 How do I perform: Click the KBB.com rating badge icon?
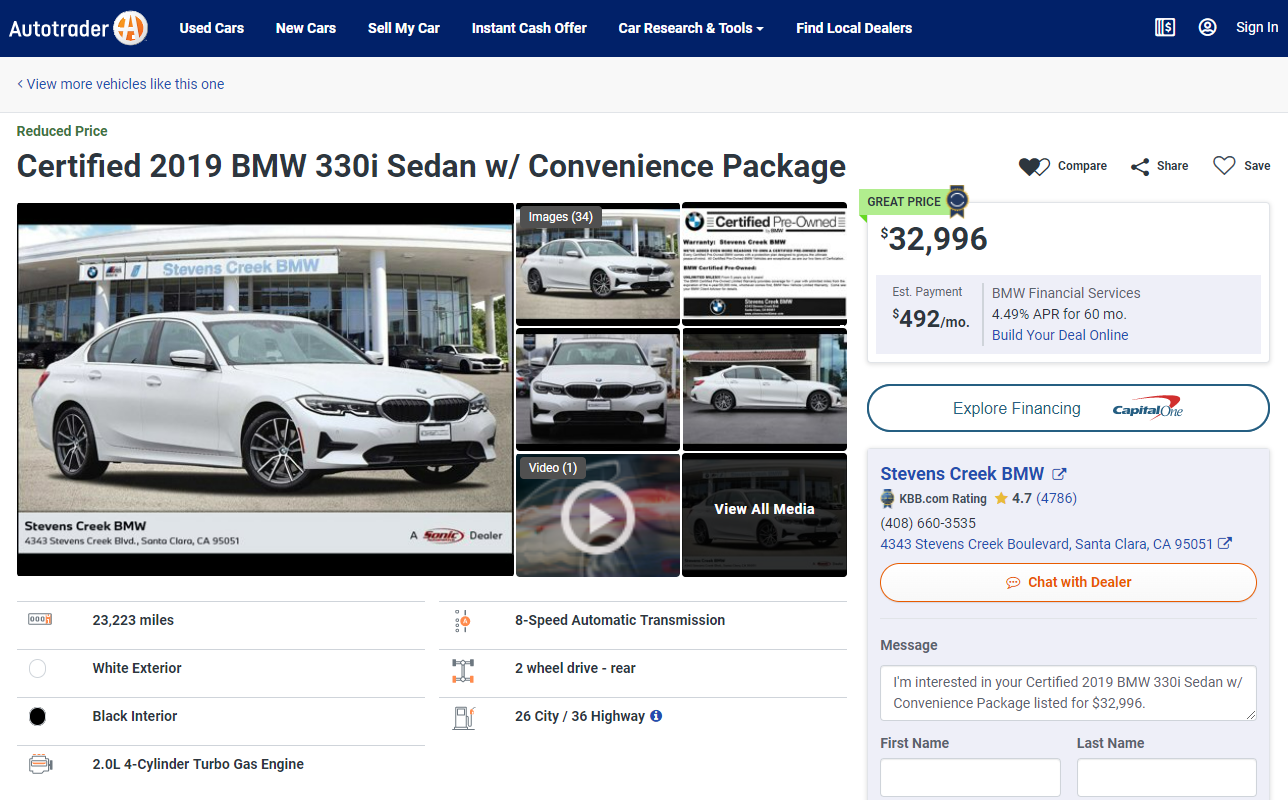coord(887,498)
